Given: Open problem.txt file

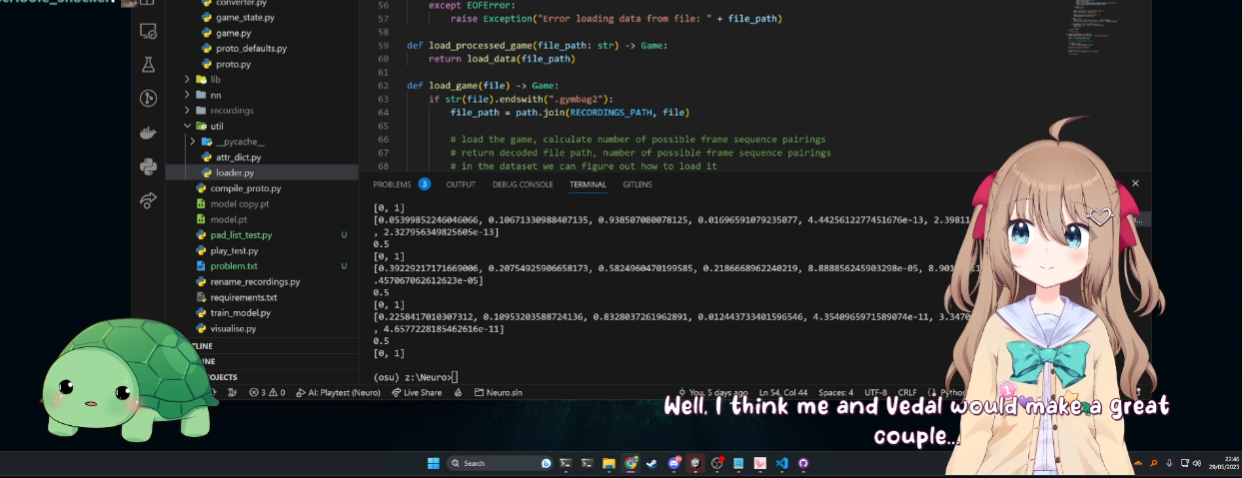Looking at the screenshot, I should click(x=233, y=266).
